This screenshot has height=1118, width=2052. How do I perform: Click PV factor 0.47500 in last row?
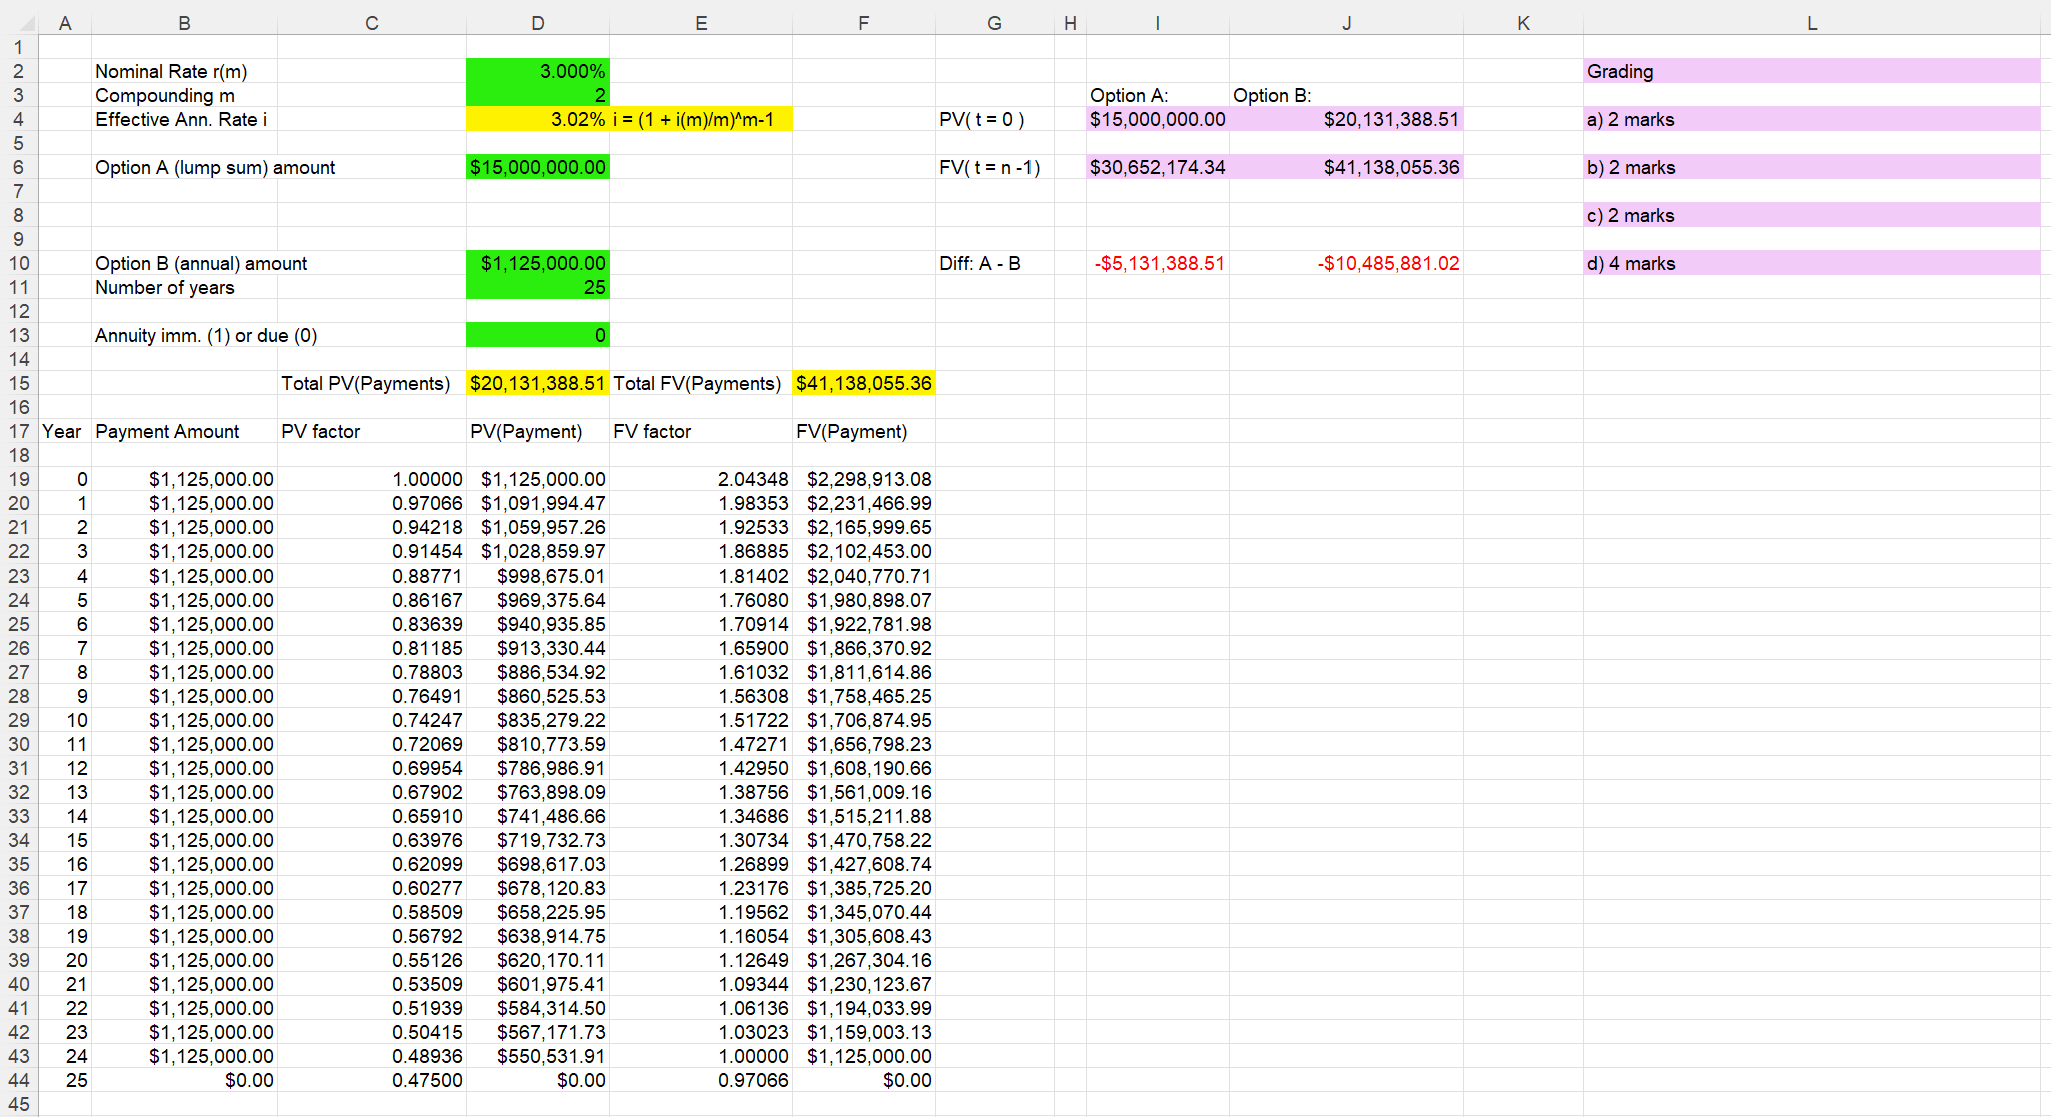tap(372, 1080)
